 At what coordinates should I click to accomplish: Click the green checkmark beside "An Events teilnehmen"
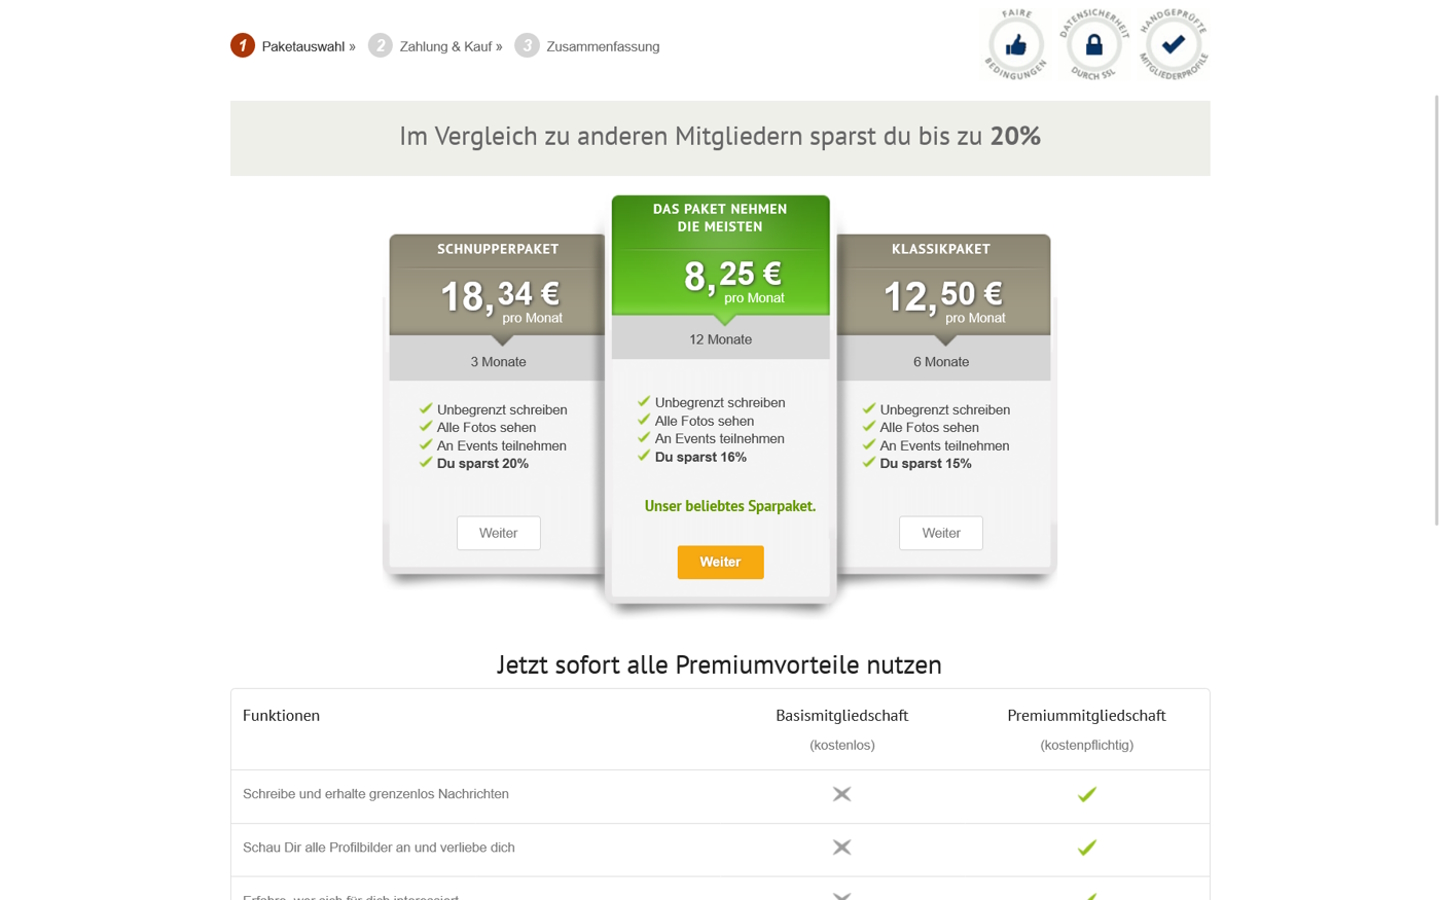(x=642, y=438)
